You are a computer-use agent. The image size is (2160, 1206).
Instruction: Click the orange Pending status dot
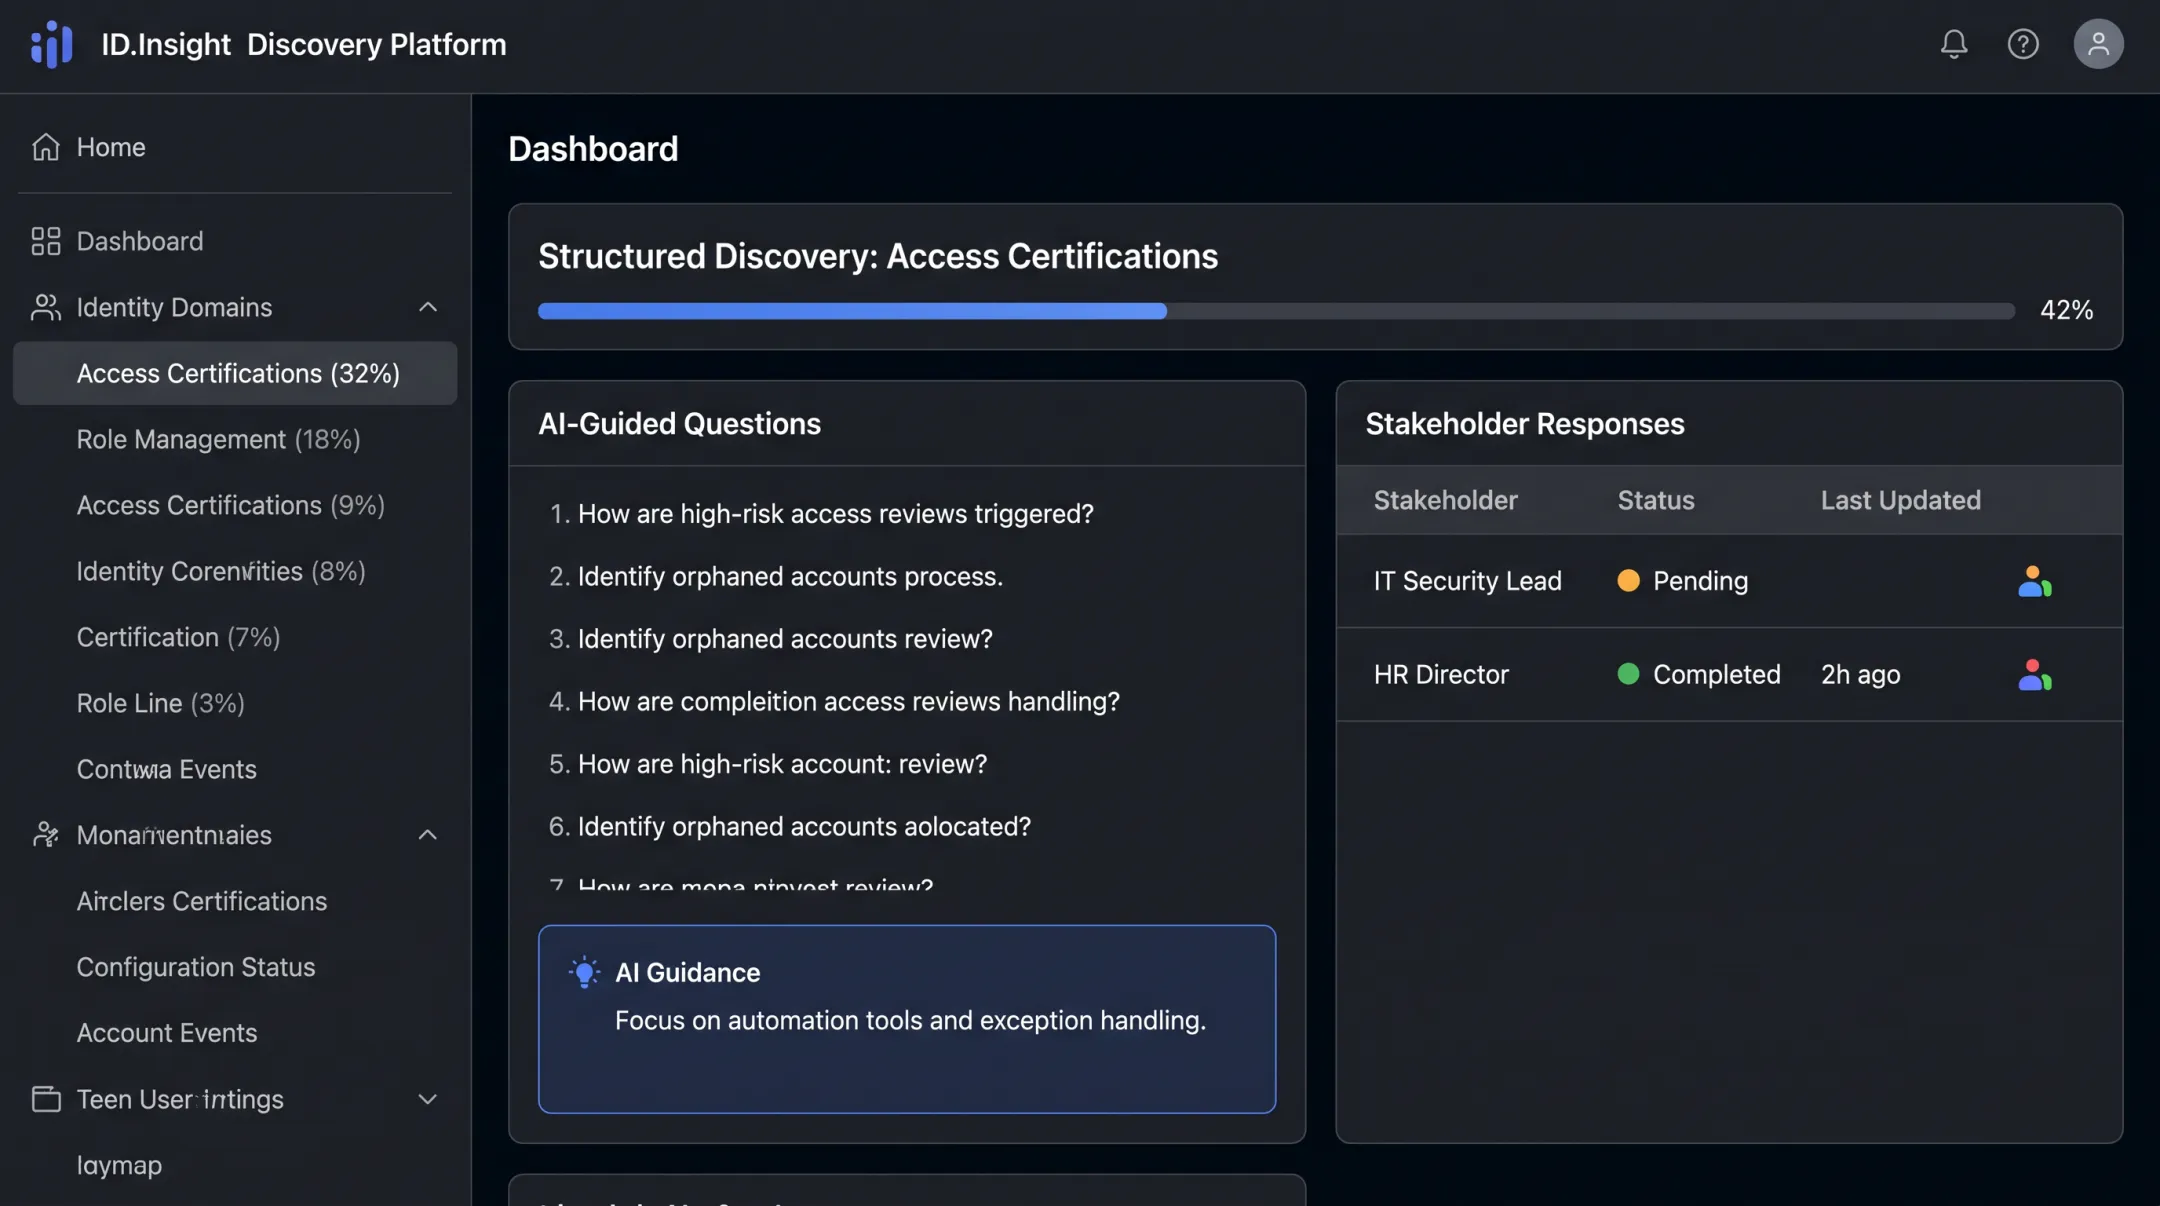pos(1628,581)
